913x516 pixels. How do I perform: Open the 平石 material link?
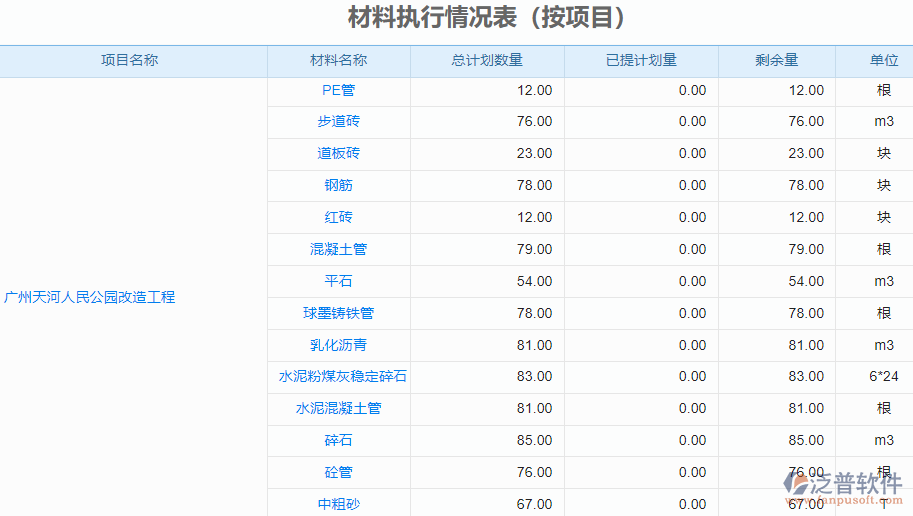coord(338,281)
